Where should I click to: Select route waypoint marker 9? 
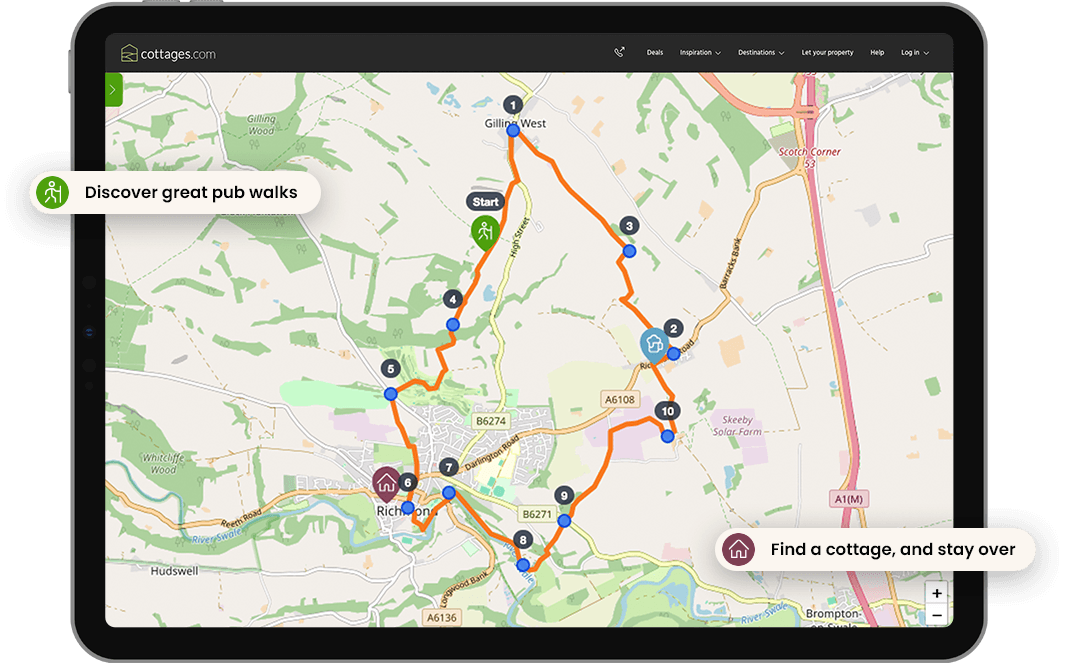coord(564,496)
